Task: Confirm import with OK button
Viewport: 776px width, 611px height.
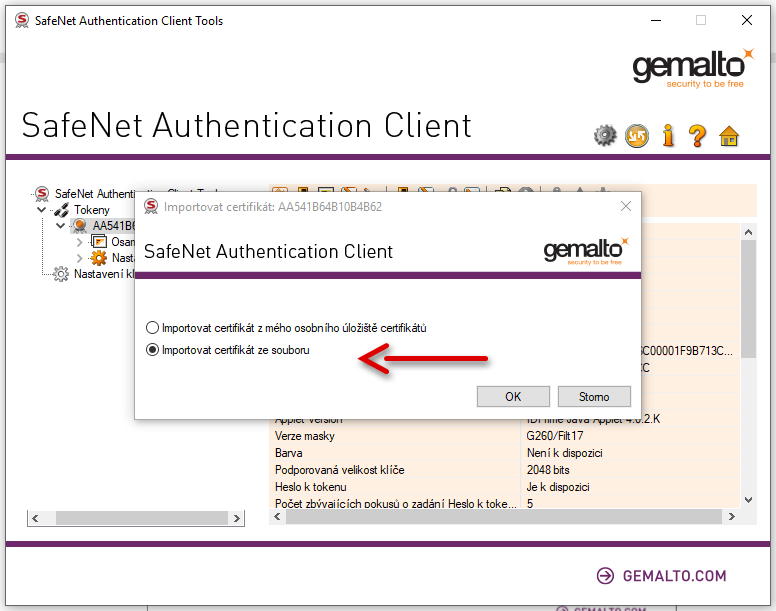Action: click(513, 396)
